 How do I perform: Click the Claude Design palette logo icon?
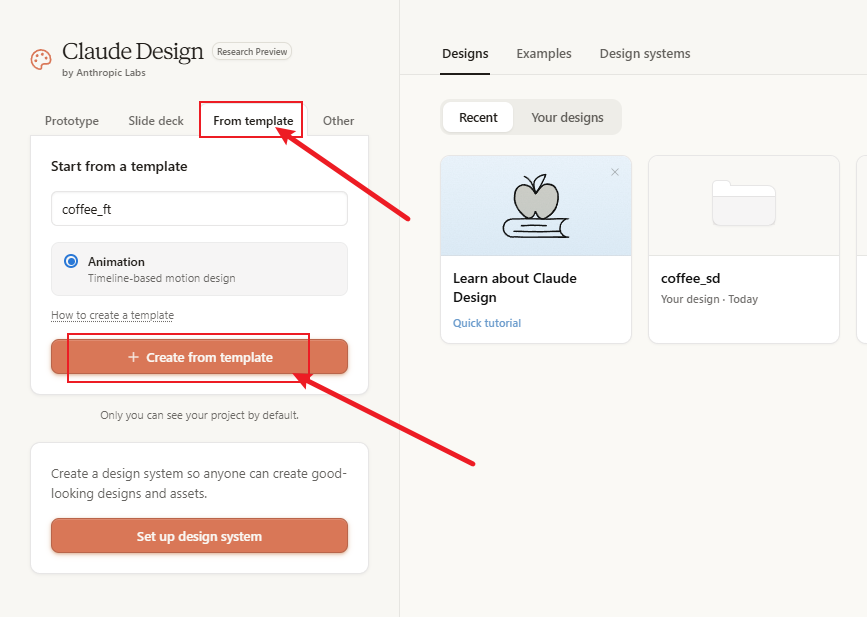tap(41, 59)
